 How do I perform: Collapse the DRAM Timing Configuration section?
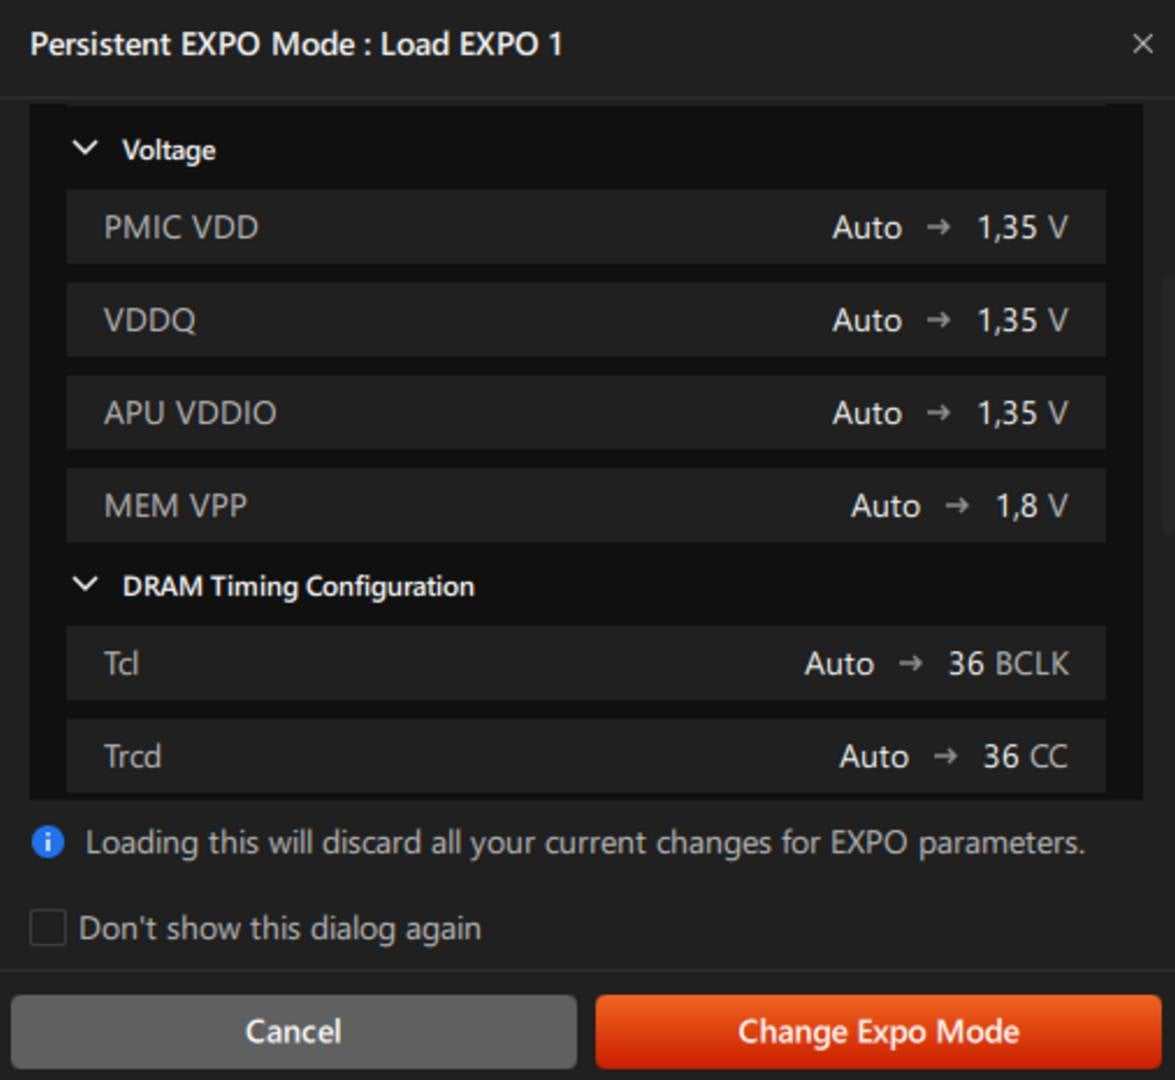pos(86,586)
